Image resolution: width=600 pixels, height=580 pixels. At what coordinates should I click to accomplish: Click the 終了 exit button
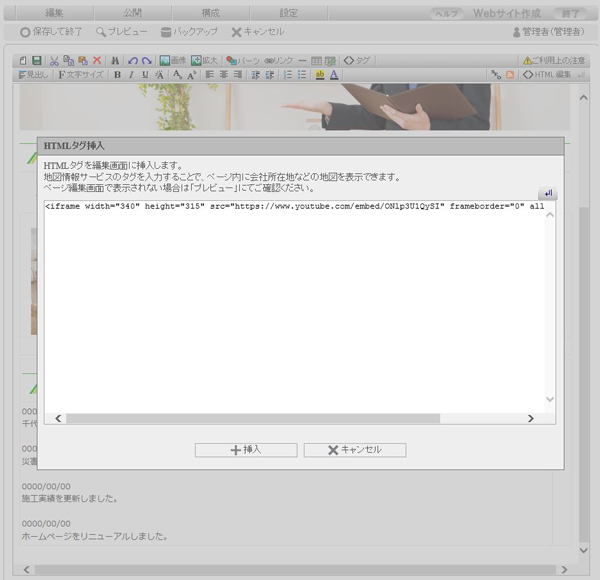pyautogui.click(x=570, y=13)
